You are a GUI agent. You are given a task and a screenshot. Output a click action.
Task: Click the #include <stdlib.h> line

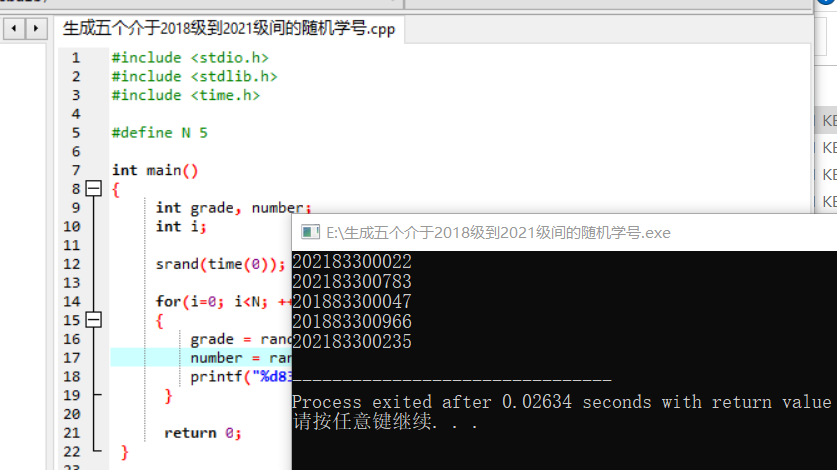194,76
